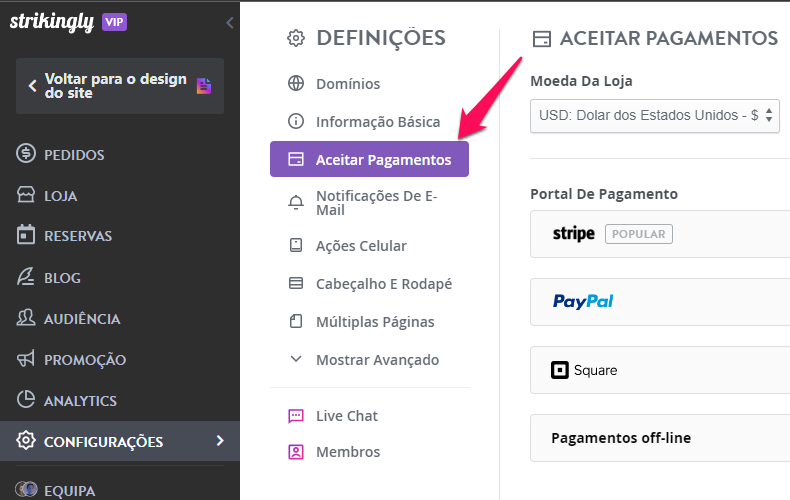Click the Promoção megaphone icon
The height and width of the screenshot is (500, 790).
click(26, 359)
